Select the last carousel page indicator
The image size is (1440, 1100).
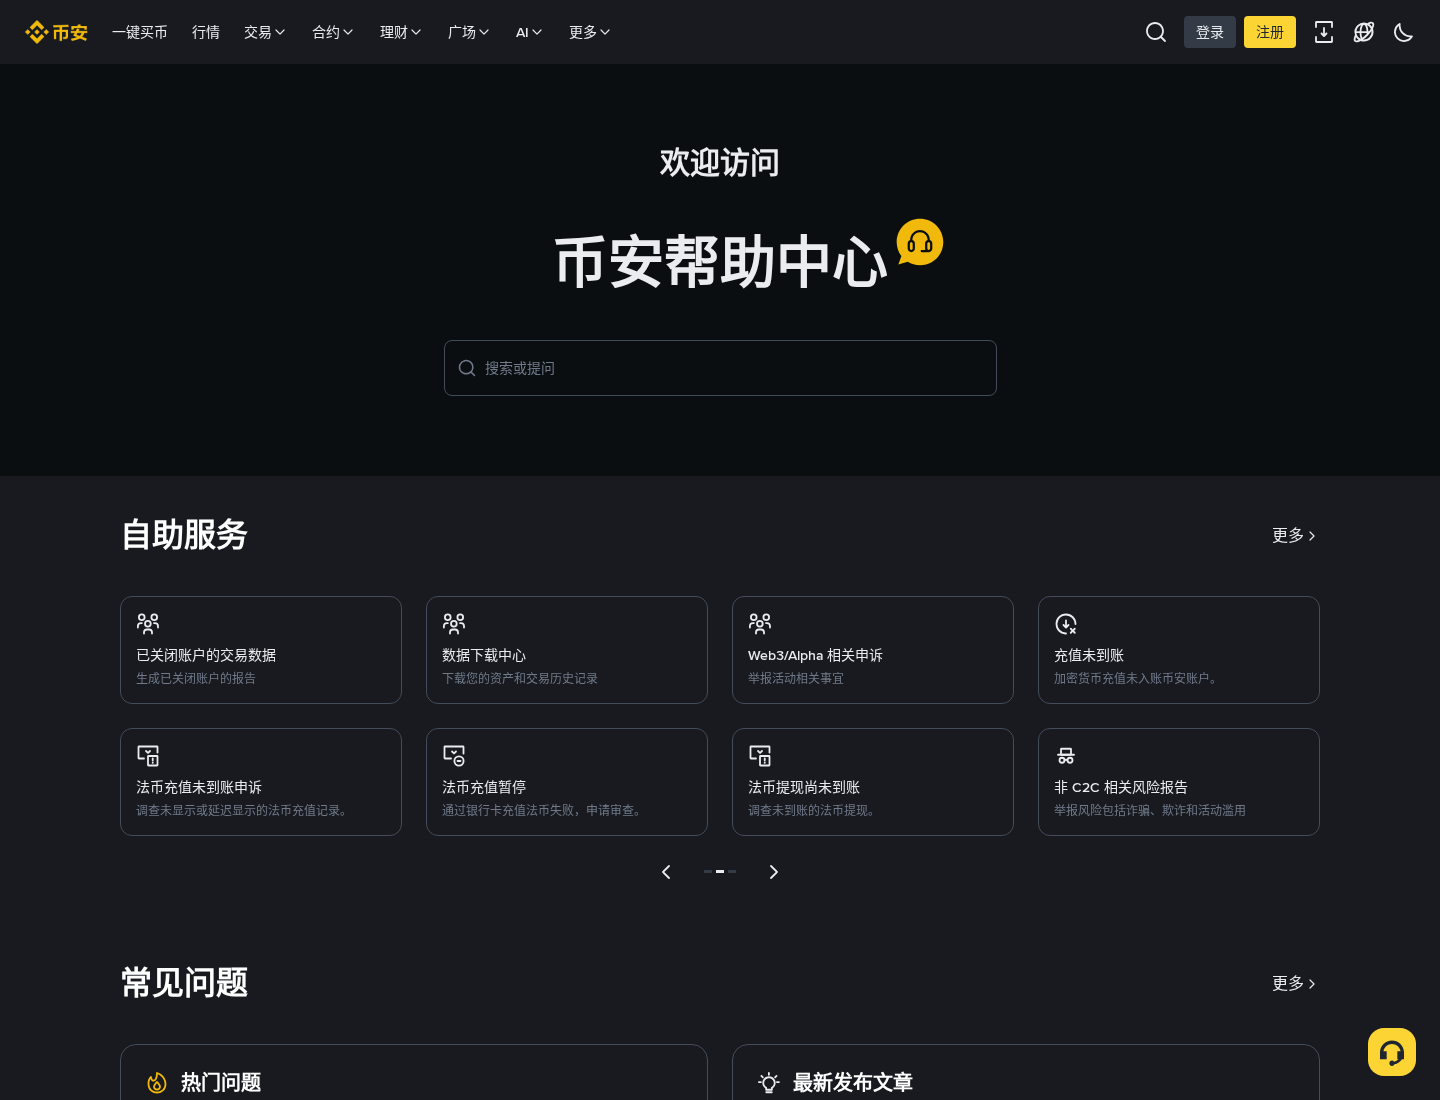[x=732, y=872]
